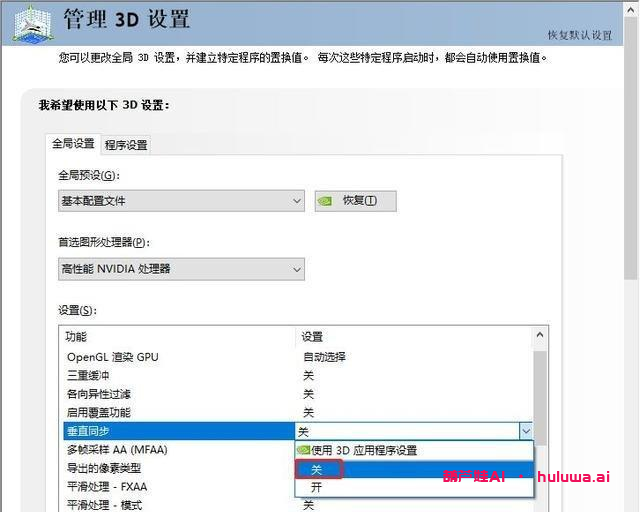
Task: Choose 开 in the vertical sync dropdown list
Action: pyautogui.click(x=317, y=487)
